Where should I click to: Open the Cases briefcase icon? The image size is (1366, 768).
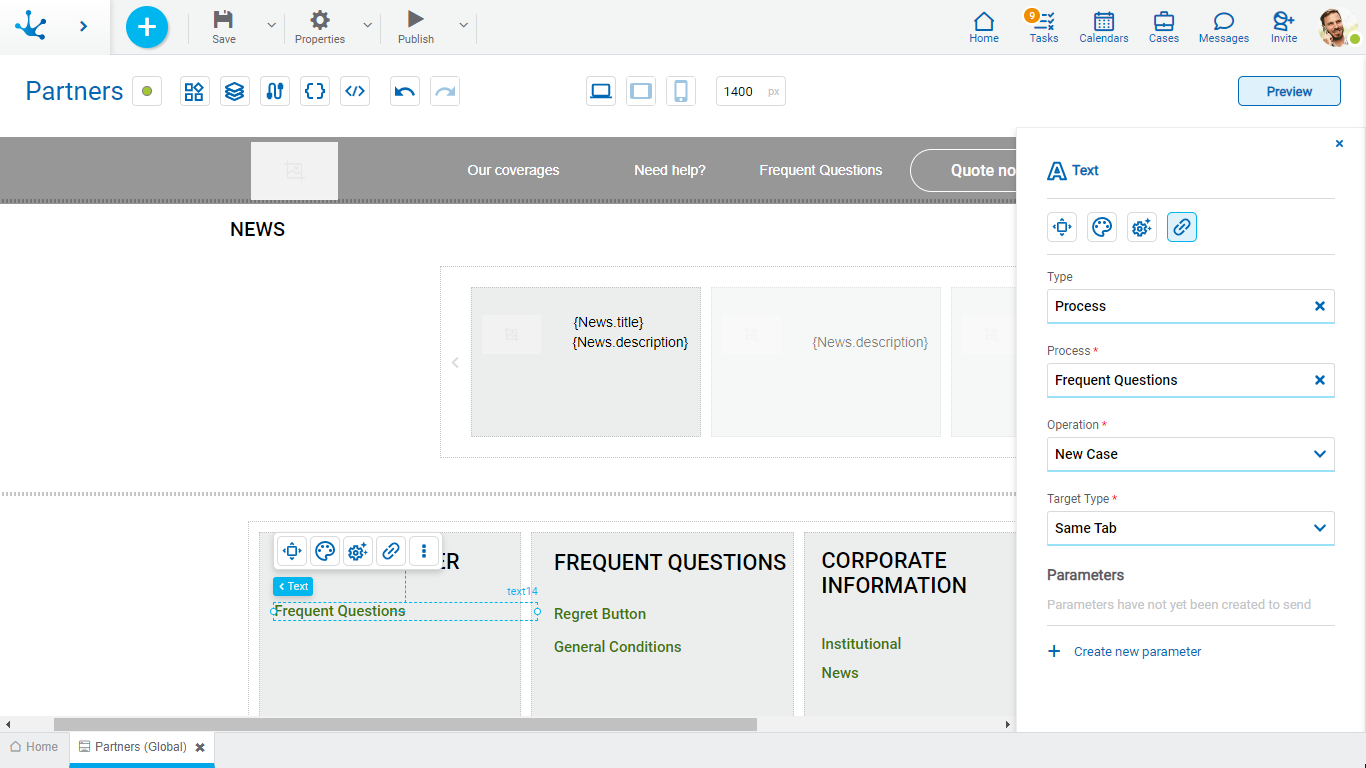pos(1164,27)
